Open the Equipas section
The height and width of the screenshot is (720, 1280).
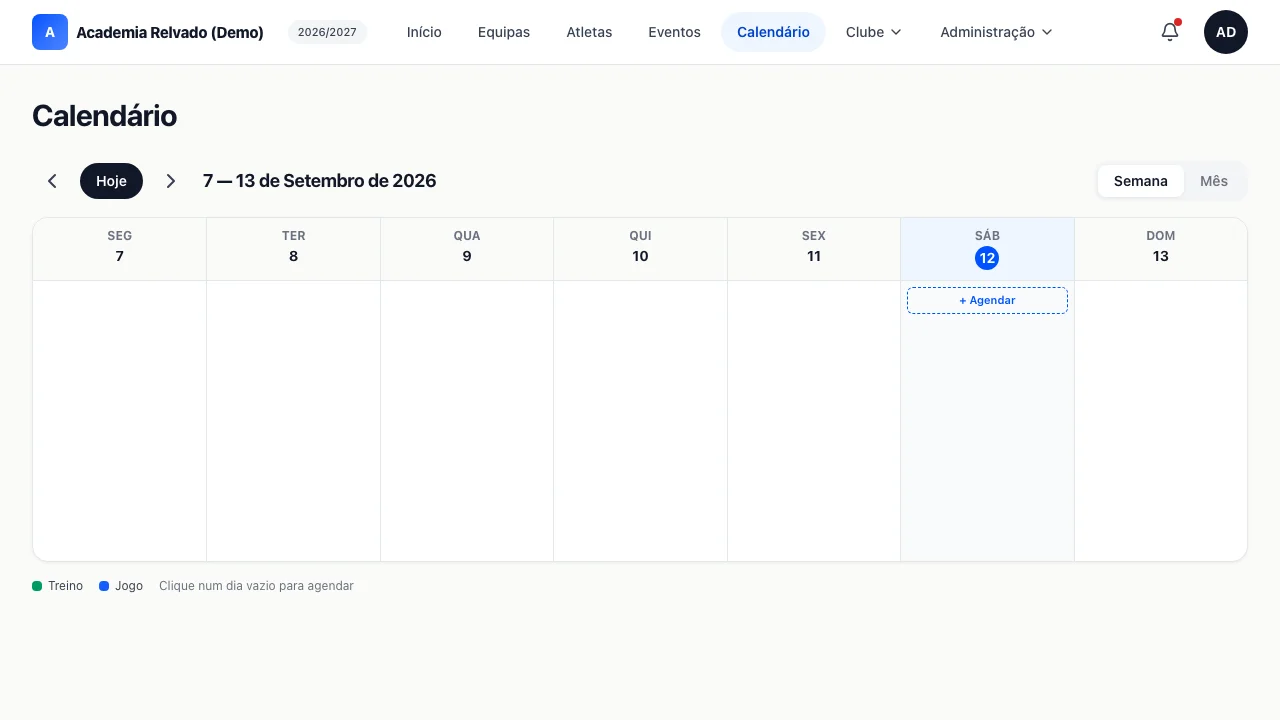click(504, 32)
